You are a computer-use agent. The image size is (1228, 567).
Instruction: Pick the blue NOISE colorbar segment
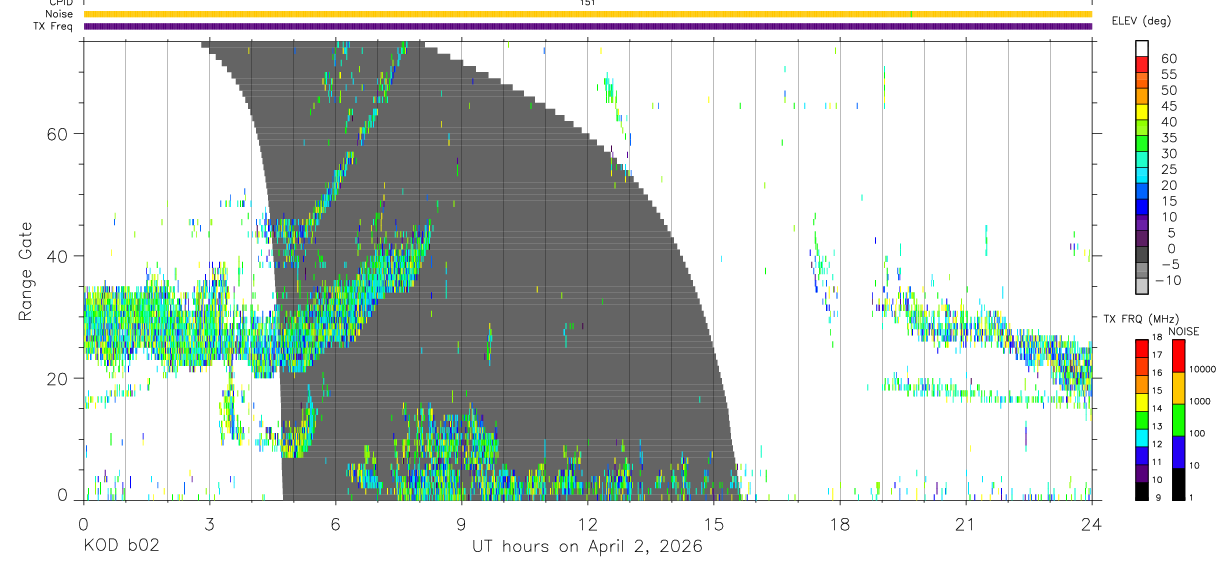pos(1179,452)
